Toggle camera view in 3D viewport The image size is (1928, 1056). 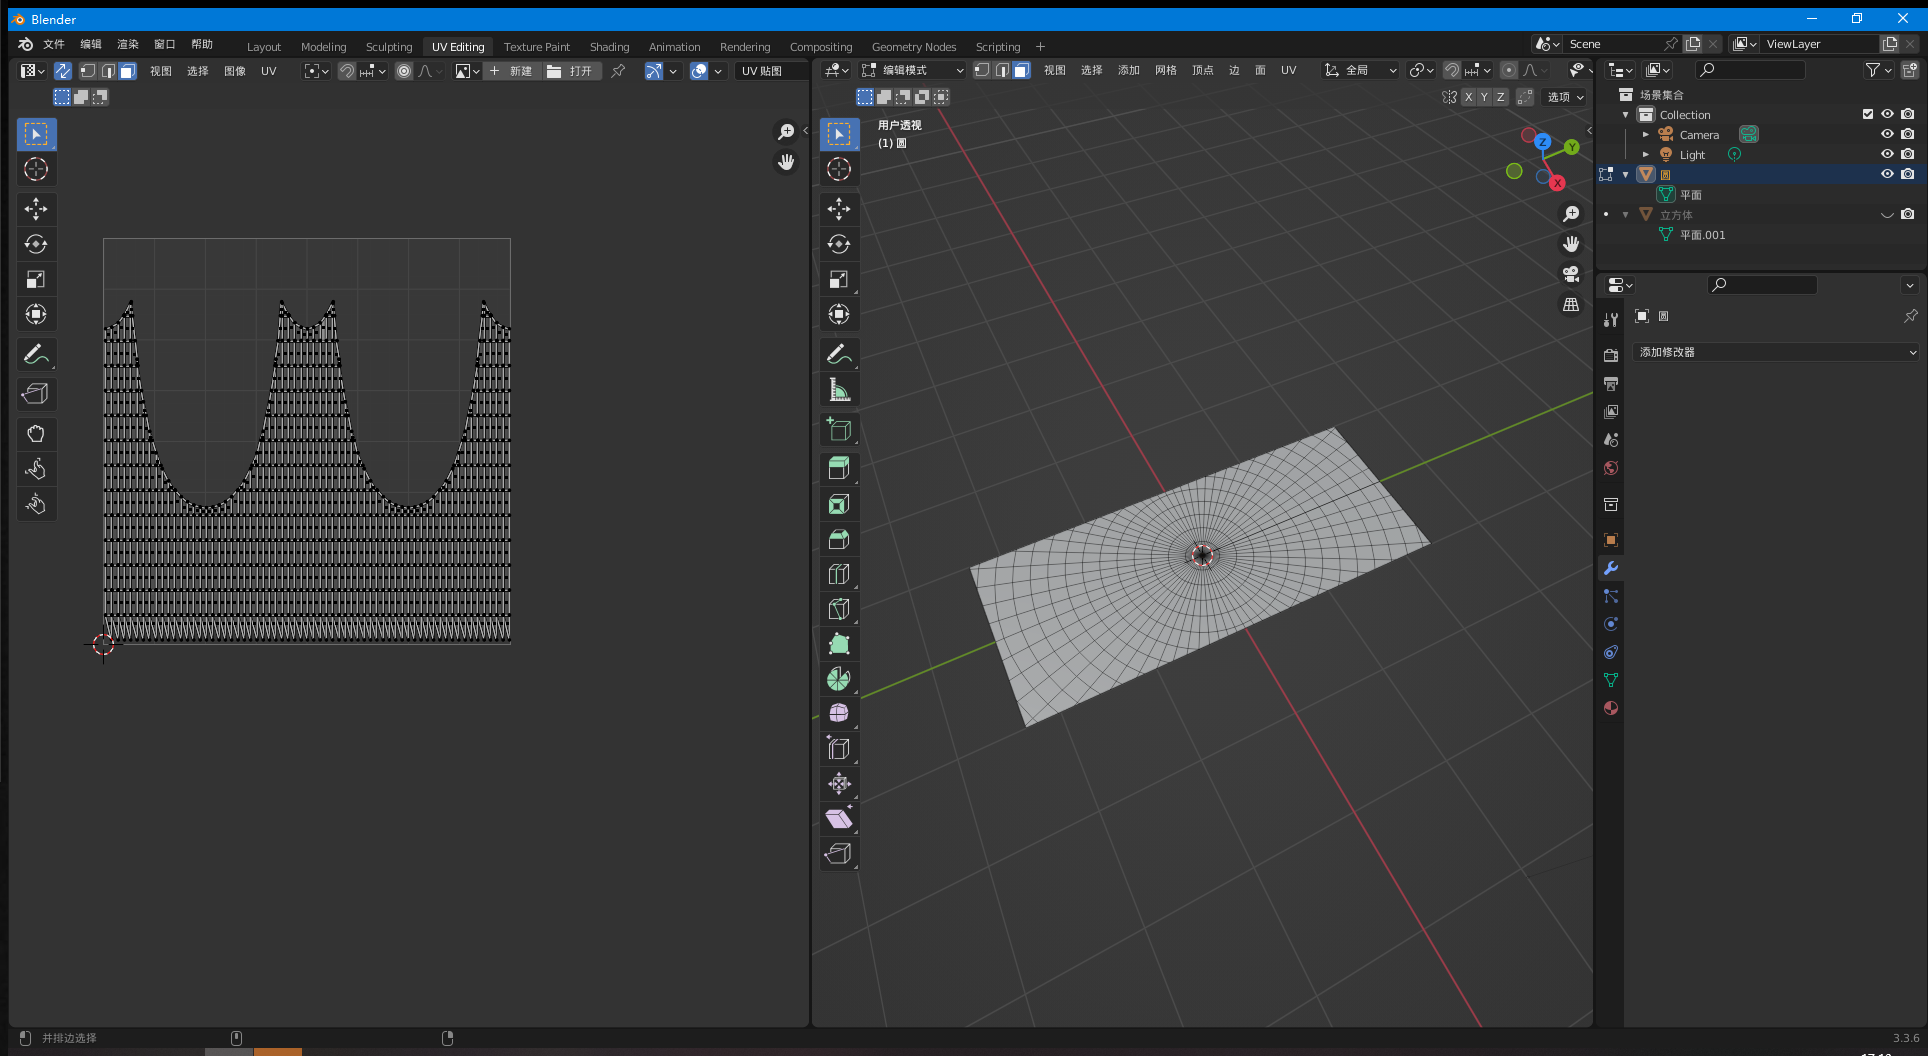[x=1571, y=274]
